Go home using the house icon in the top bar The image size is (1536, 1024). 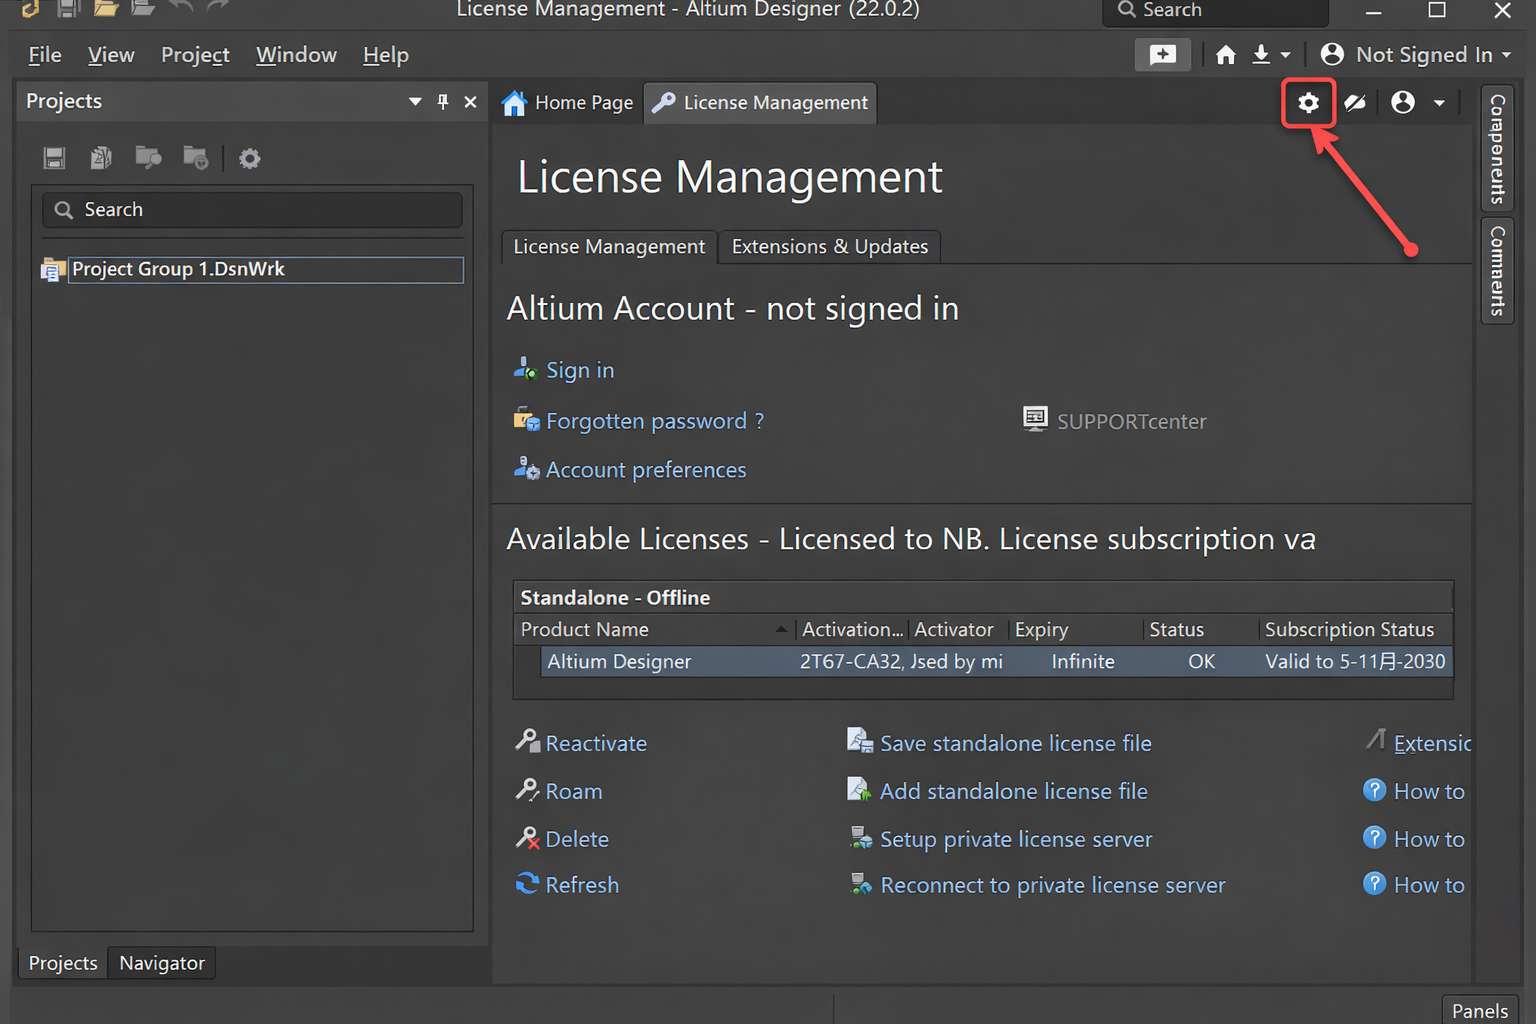(1226, 55)
